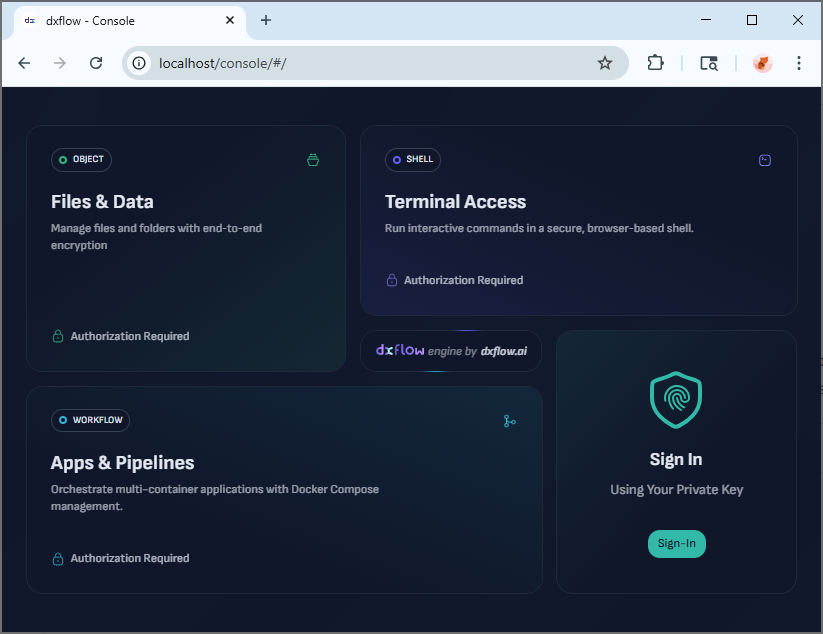
Task: Click the Docker Compose description text
Action: coord(215,498)
